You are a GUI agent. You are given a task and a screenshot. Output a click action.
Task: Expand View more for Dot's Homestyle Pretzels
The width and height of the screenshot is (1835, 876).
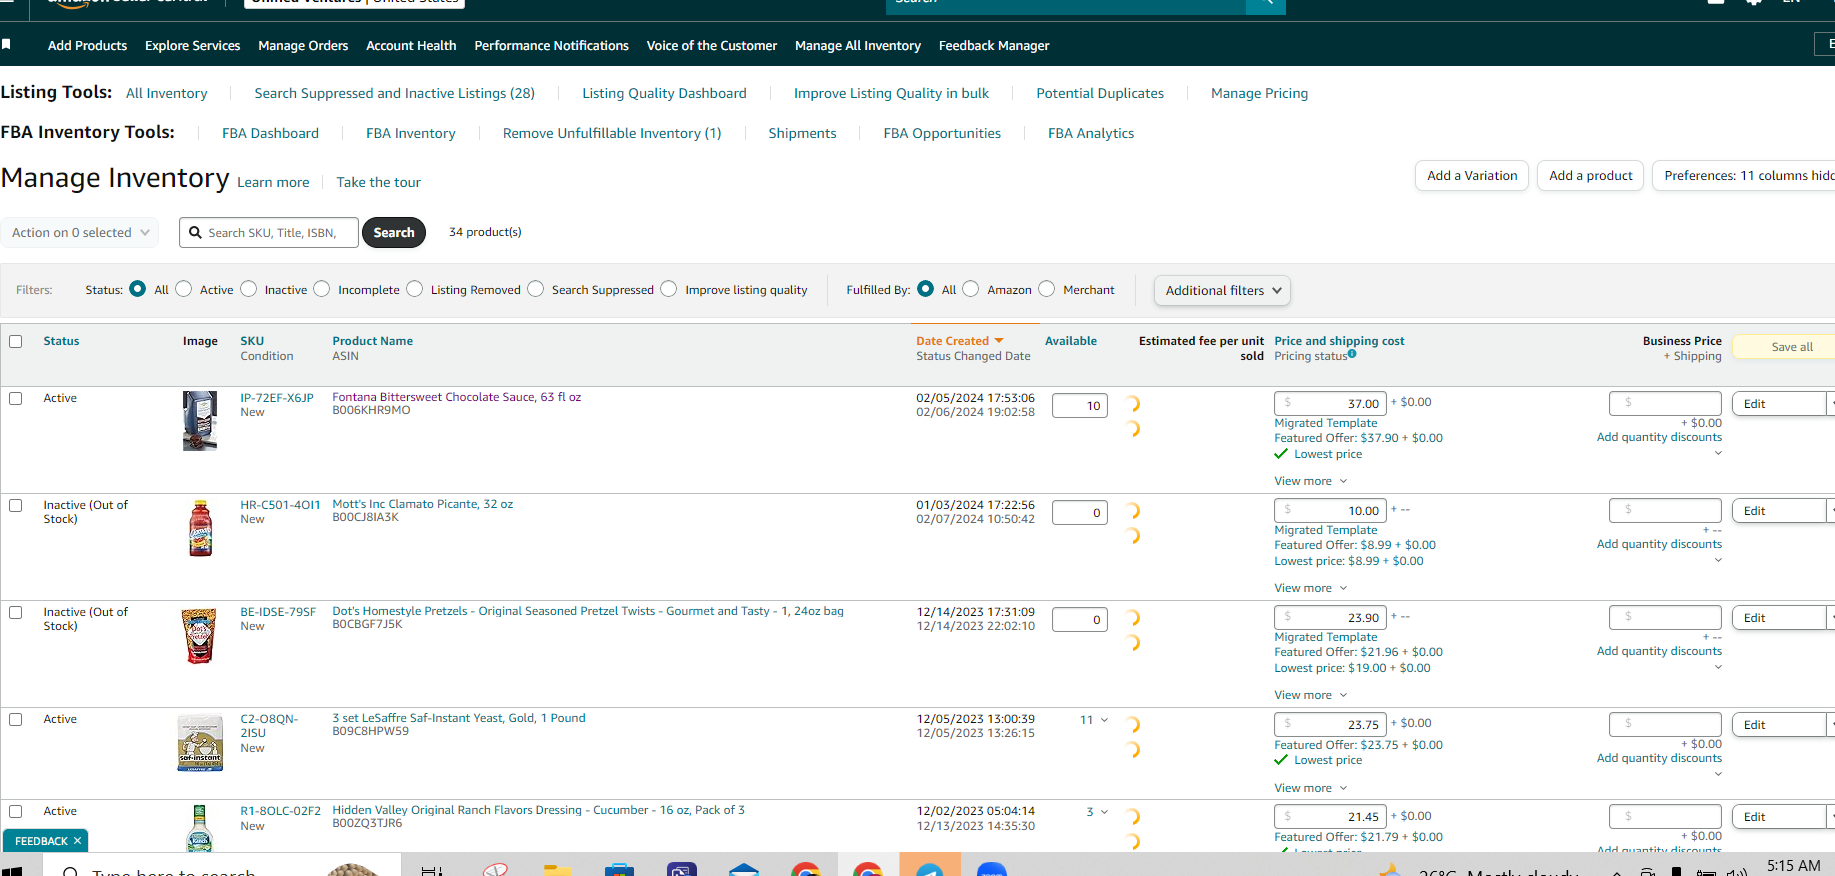pyautogui.click(x=1310, y=695)
